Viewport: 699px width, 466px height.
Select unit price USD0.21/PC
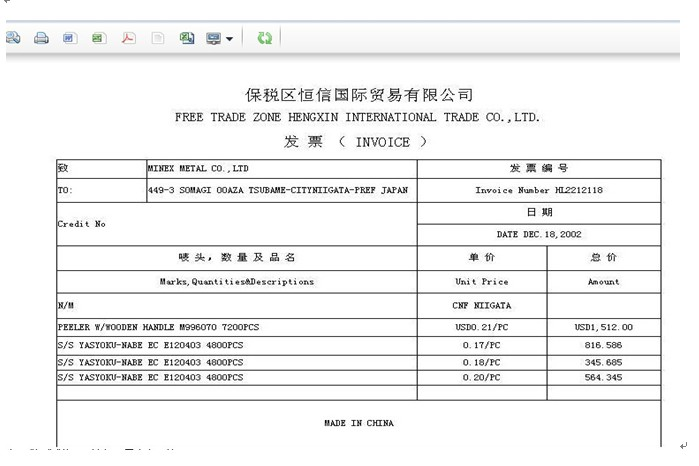click(x=482, y=327)
